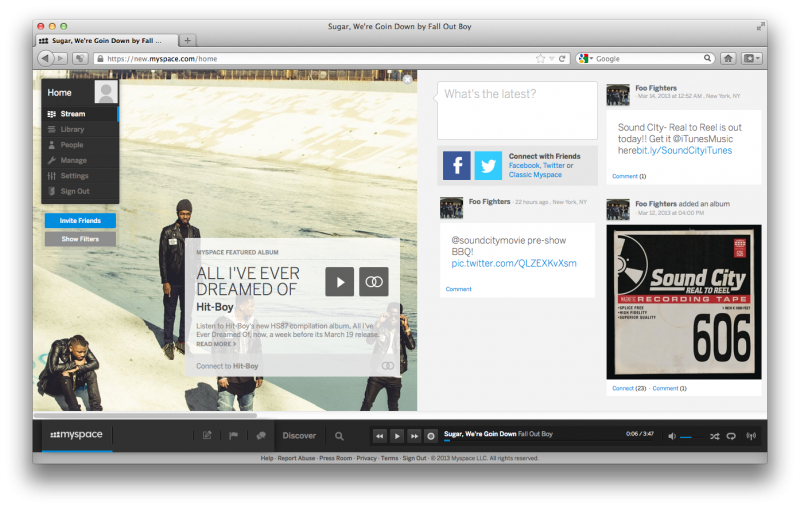Image resolution: width=800 pixels, height=509 pixels.
Task: Open Privacy in the footer
Action: point(366,459)
